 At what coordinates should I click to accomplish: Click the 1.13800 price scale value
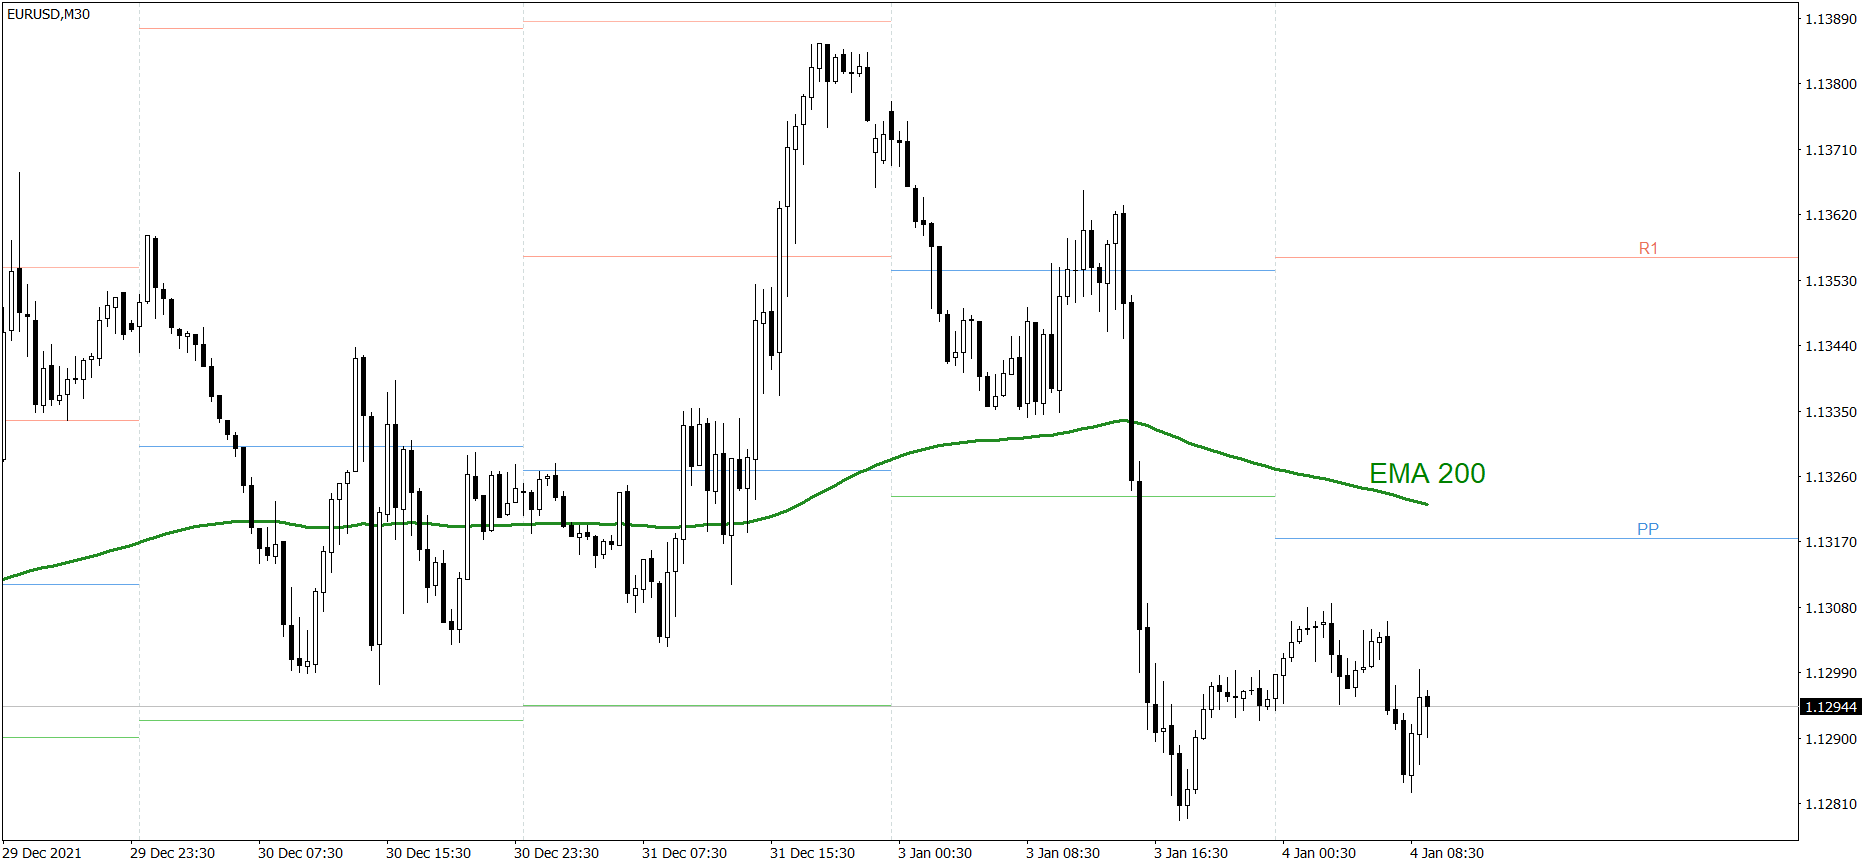click(1830, 84)
